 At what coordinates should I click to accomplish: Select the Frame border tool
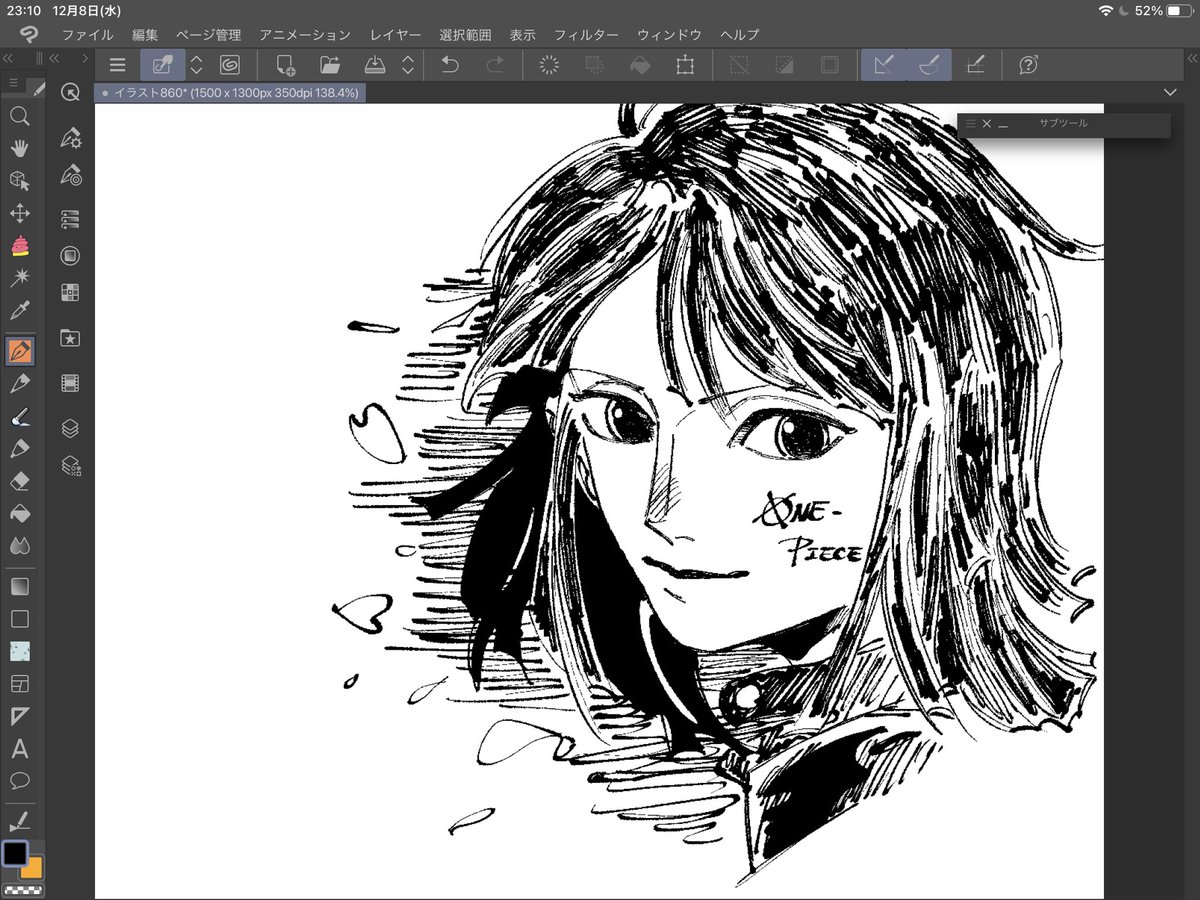click(19, 684)
